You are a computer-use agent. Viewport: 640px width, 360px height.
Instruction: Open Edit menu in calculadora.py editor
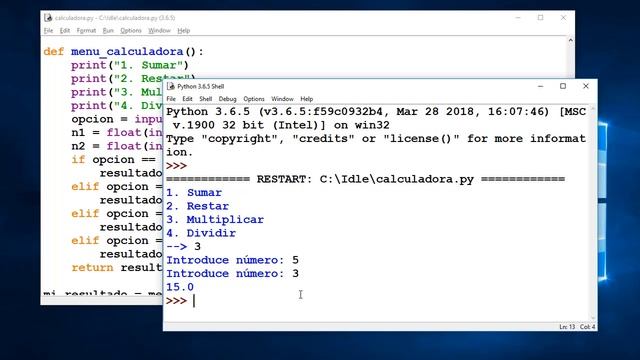pos(65,31)
